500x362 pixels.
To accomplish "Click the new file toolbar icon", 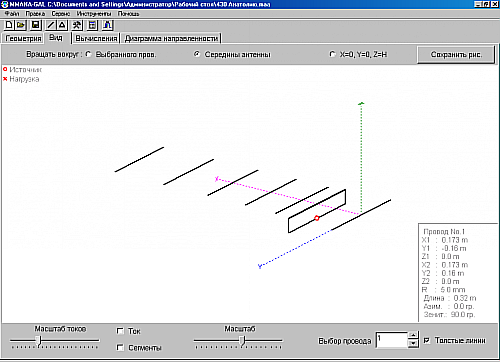I will [x=9, y=25].
